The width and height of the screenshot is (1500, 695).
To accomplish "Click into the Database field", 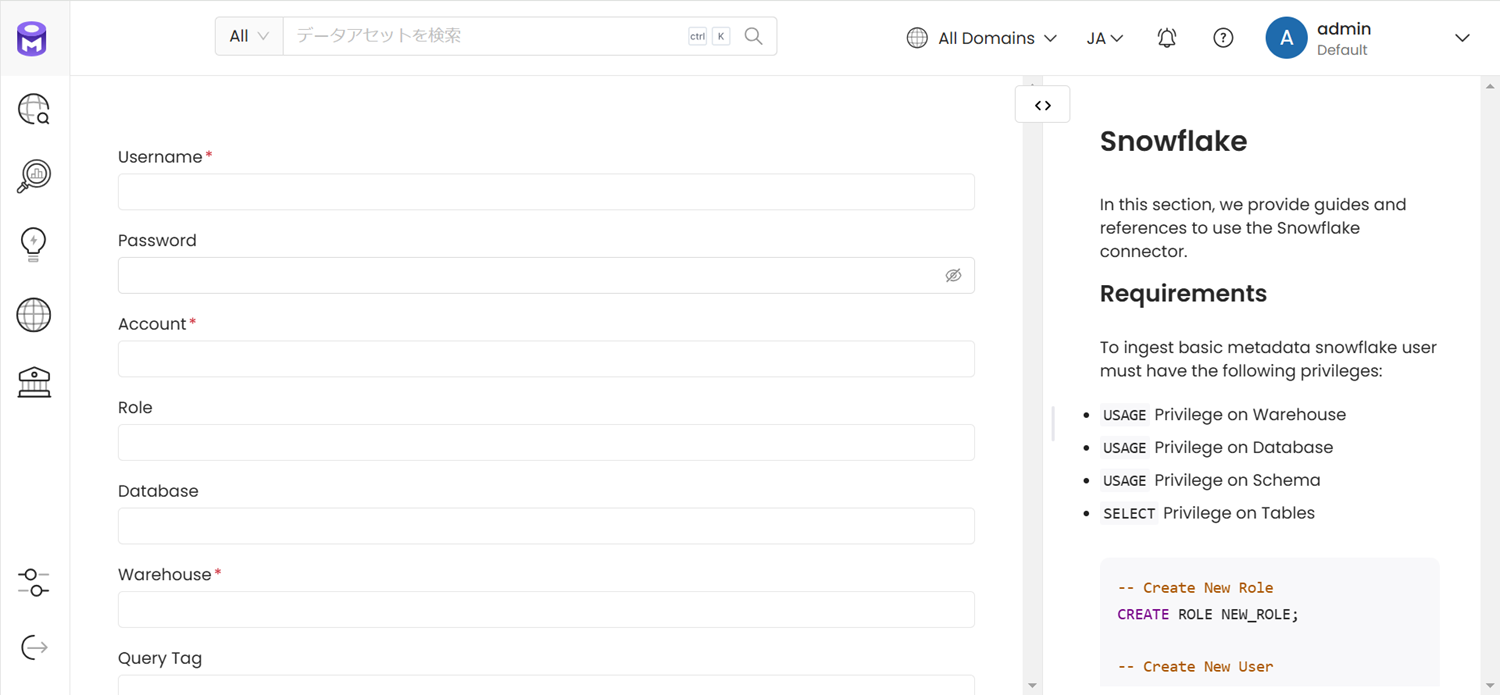I will coord(546,526).
